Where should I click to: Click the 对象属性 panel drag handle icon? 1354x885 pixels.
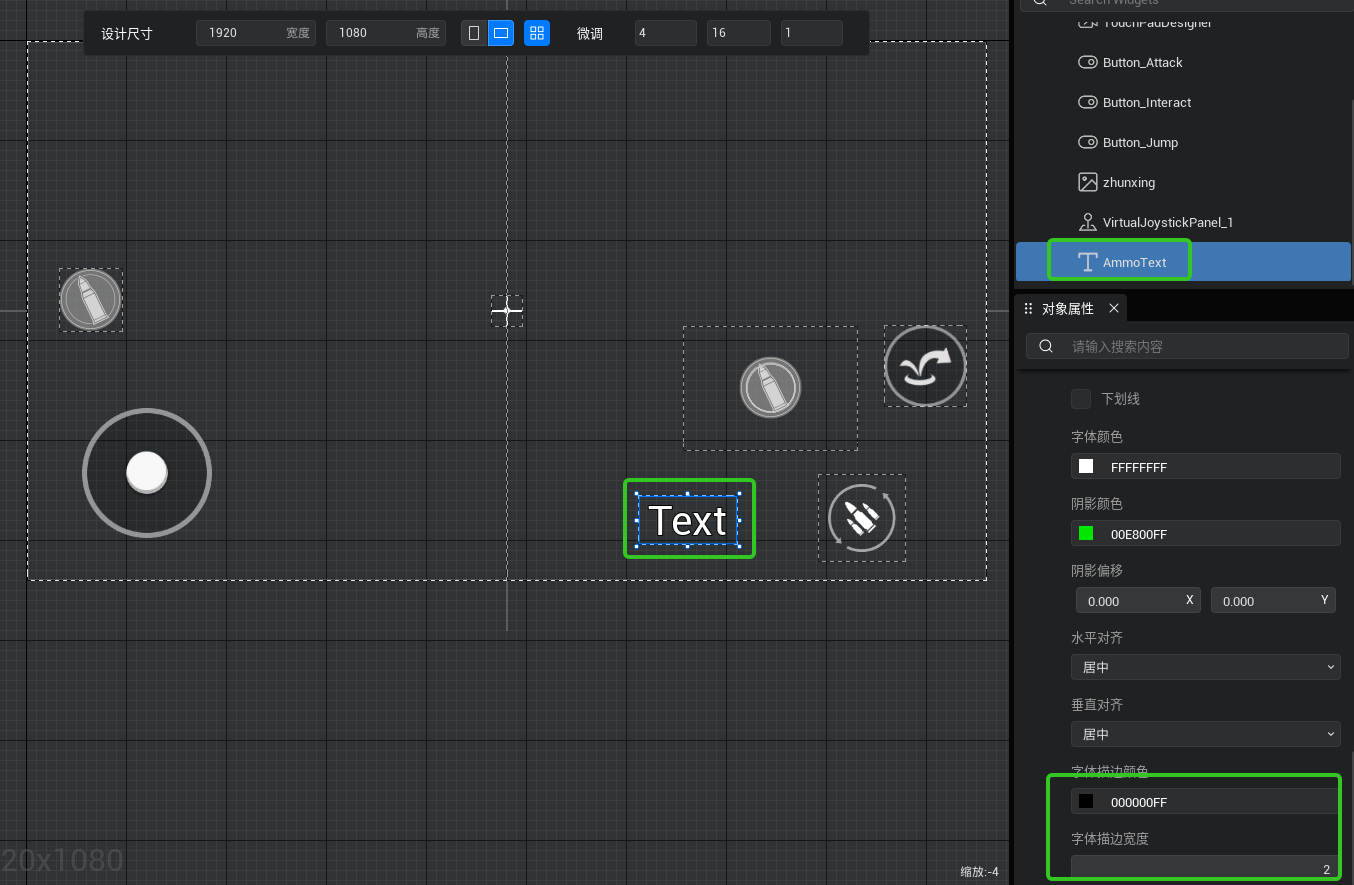(1028, 309)
